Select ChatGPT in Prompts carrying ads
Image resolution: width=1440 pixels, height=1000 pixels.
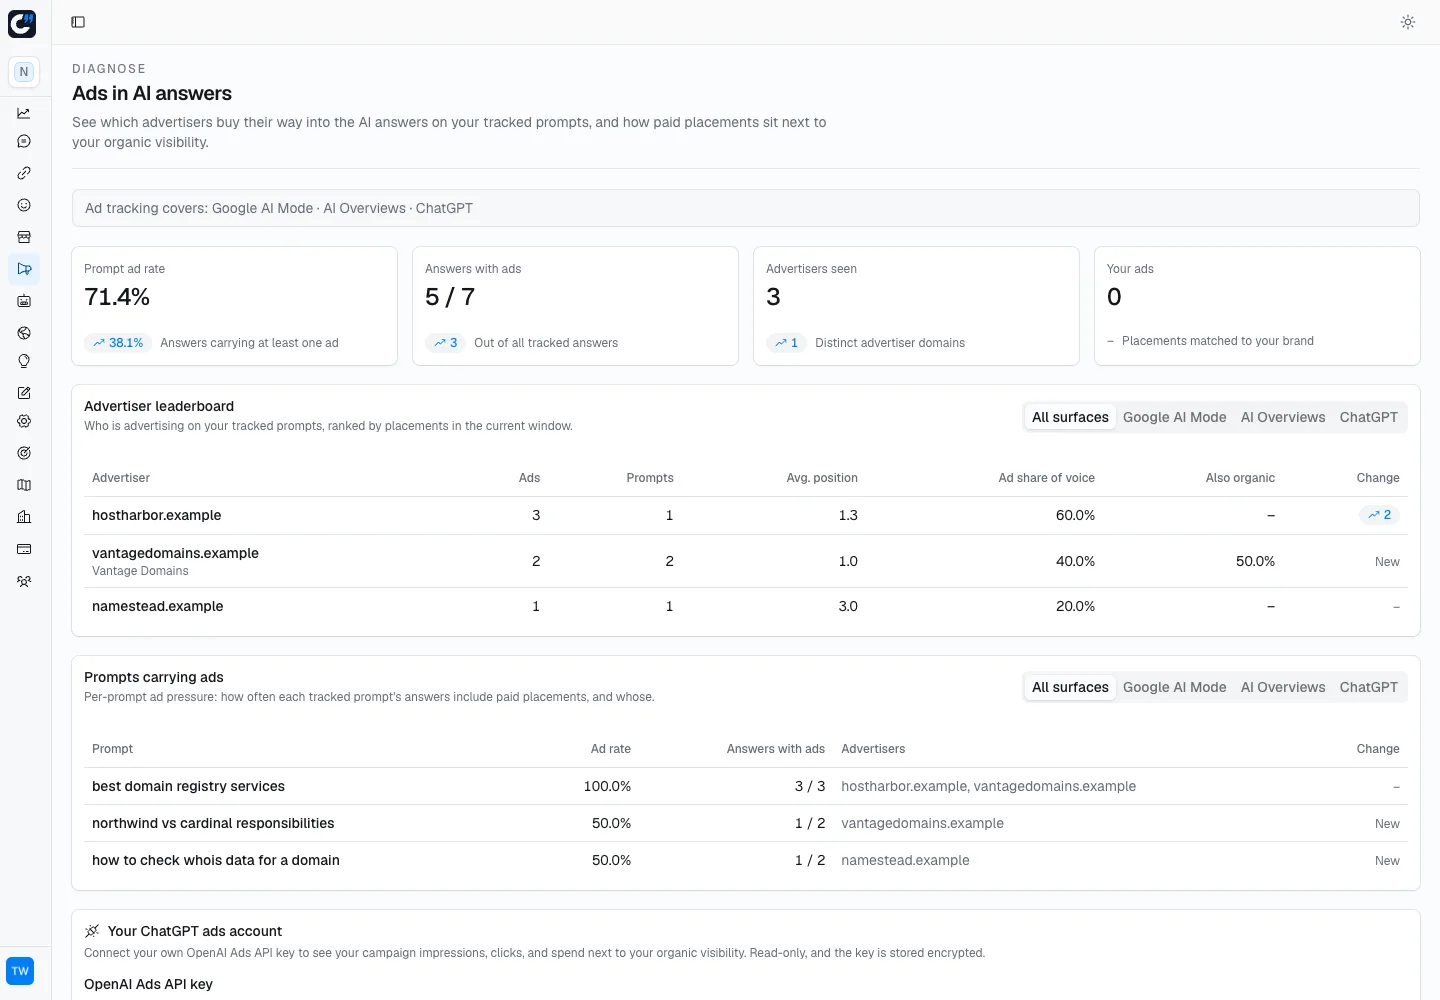1368,687
